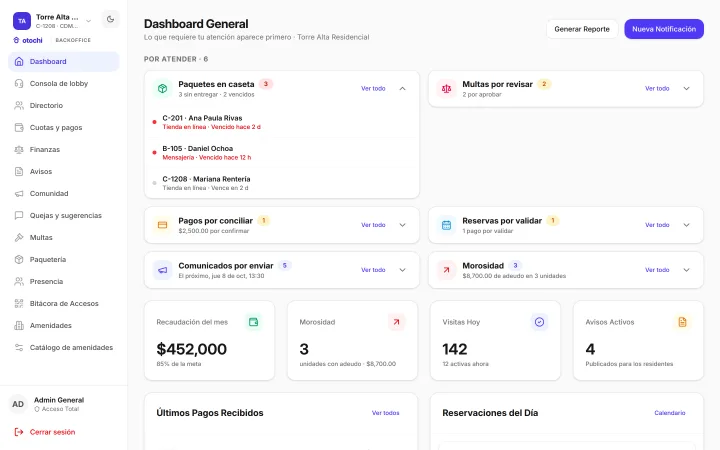The width and height of the screenshot is (720, 450).
Task: Click the Generar Reporte button
Action: click(x=582, y=29)
